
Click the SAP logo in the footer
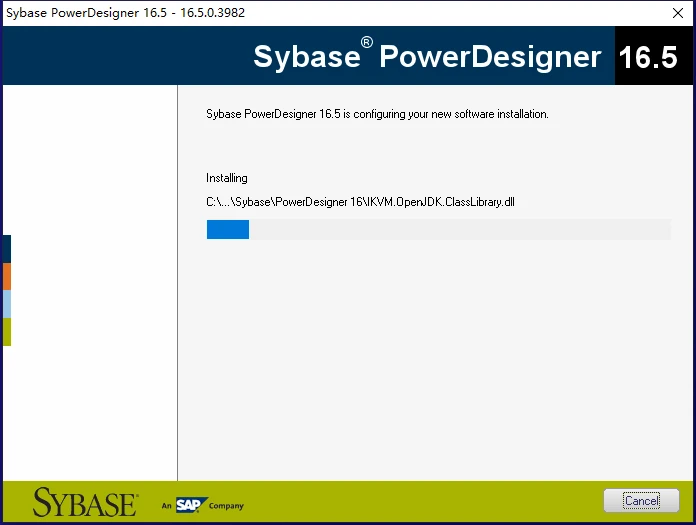191,505
